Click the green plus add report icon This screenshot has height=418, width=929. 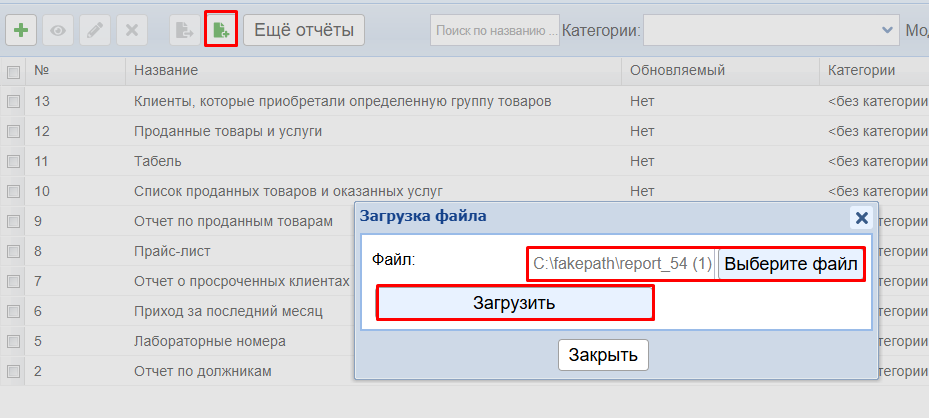pyautogui.click(x=21, y=30)
